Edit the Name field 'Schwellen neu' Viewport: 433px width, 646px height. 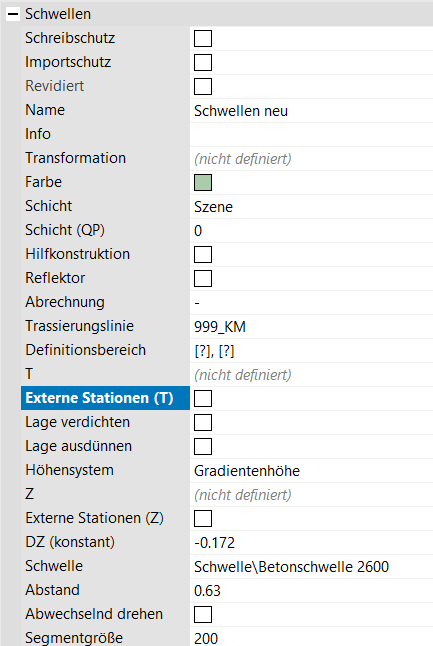pyautogui.click(x=311, y=111)
